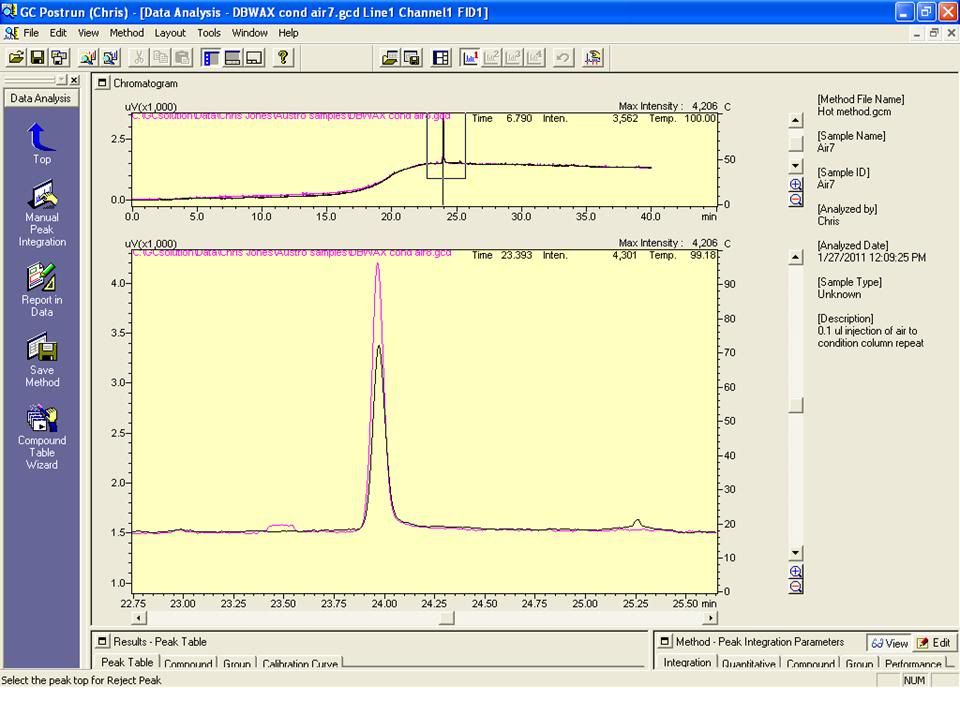The image size is (960, 720).
Task: Collapse the Results - Peak Table panel
Action: [103, 642]
